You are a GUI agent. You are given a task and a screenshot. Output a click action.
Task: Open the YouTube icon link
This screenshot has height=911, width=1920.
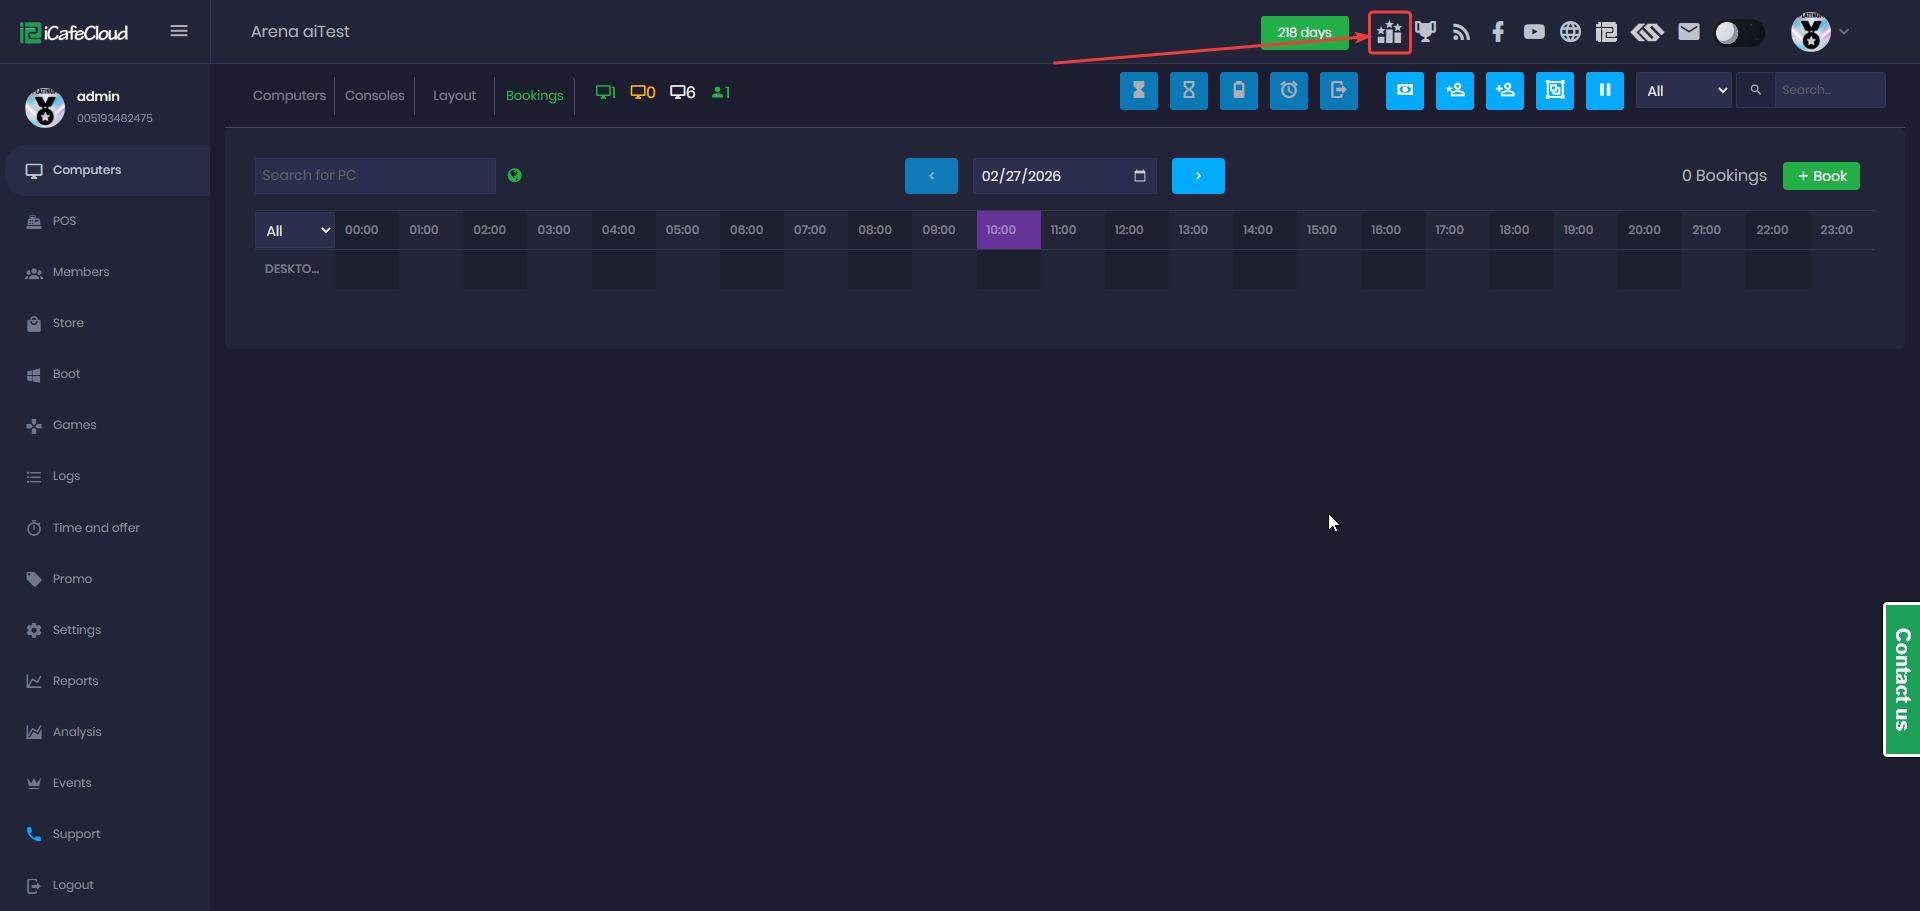(x=1534, y=32)
